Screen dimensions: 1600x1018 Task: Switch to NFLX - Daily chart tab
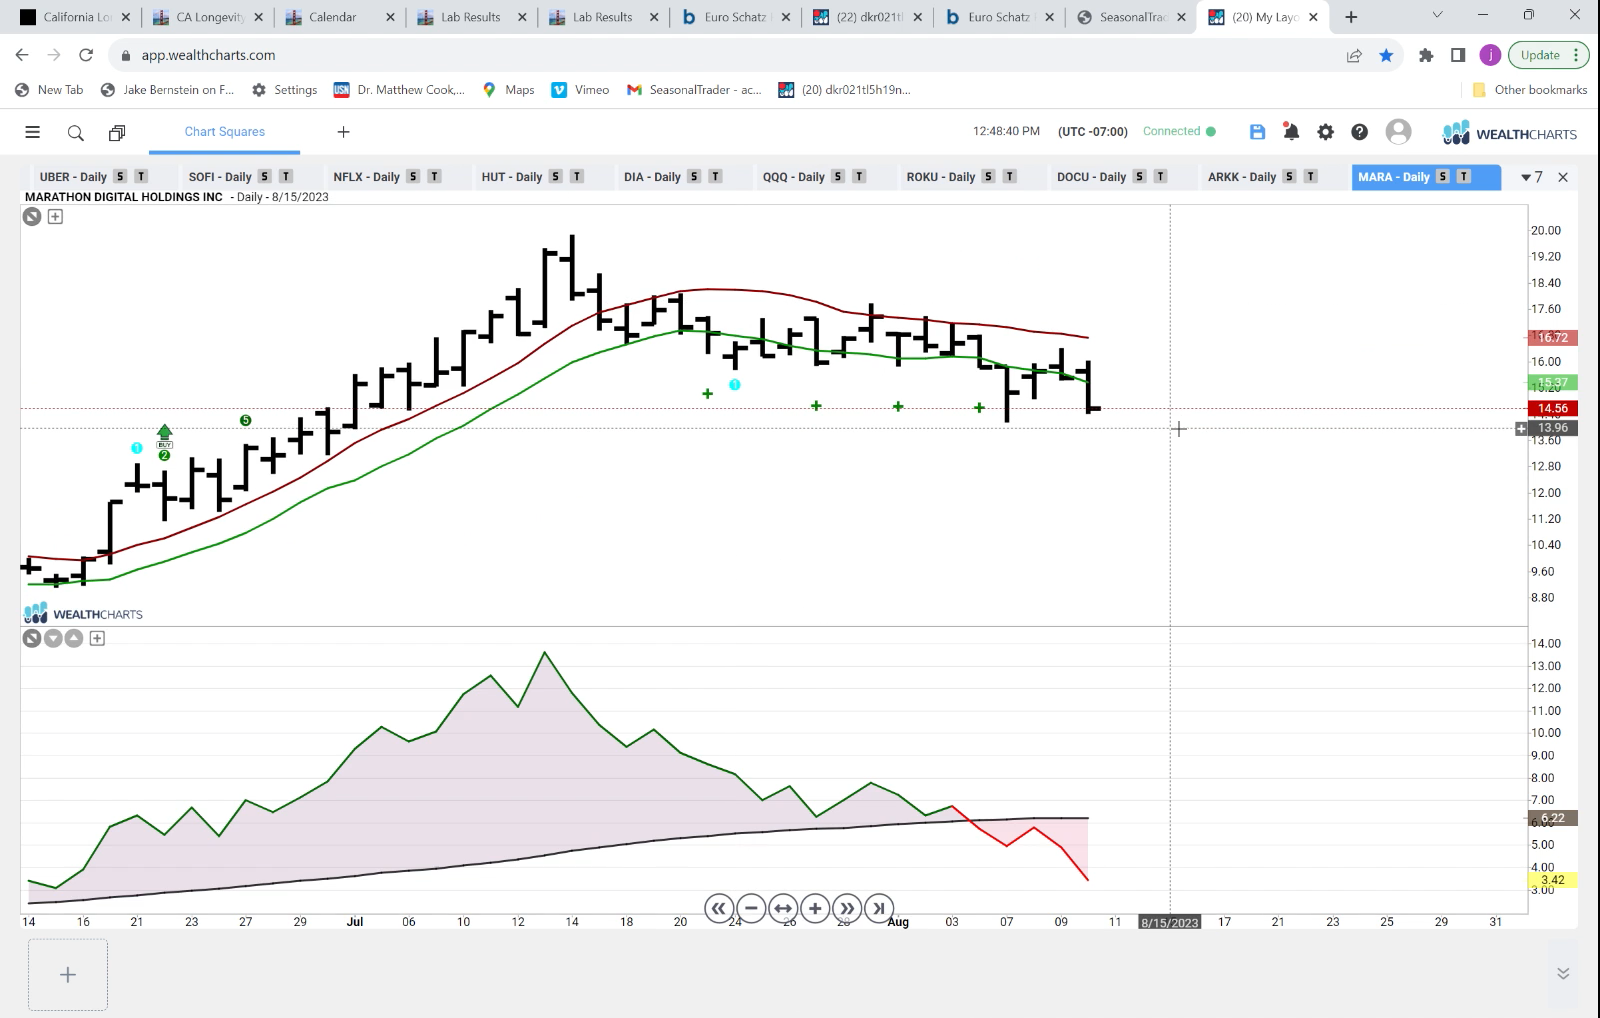coord(366,177)
